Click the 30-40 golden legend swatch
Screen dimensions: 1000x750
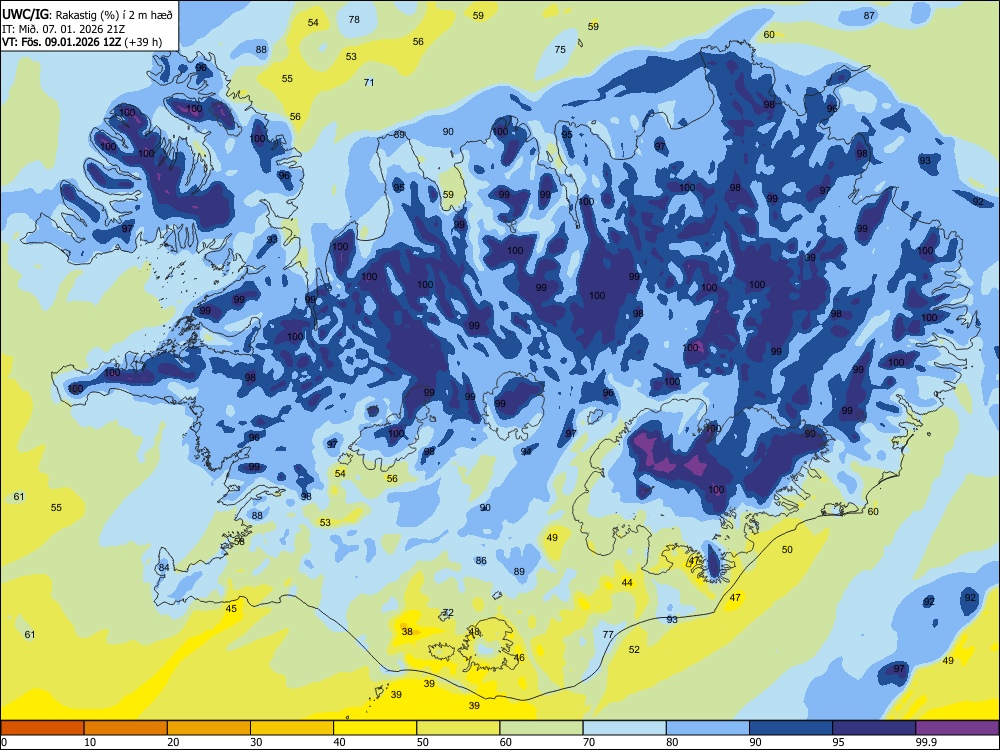pos(292,728)
